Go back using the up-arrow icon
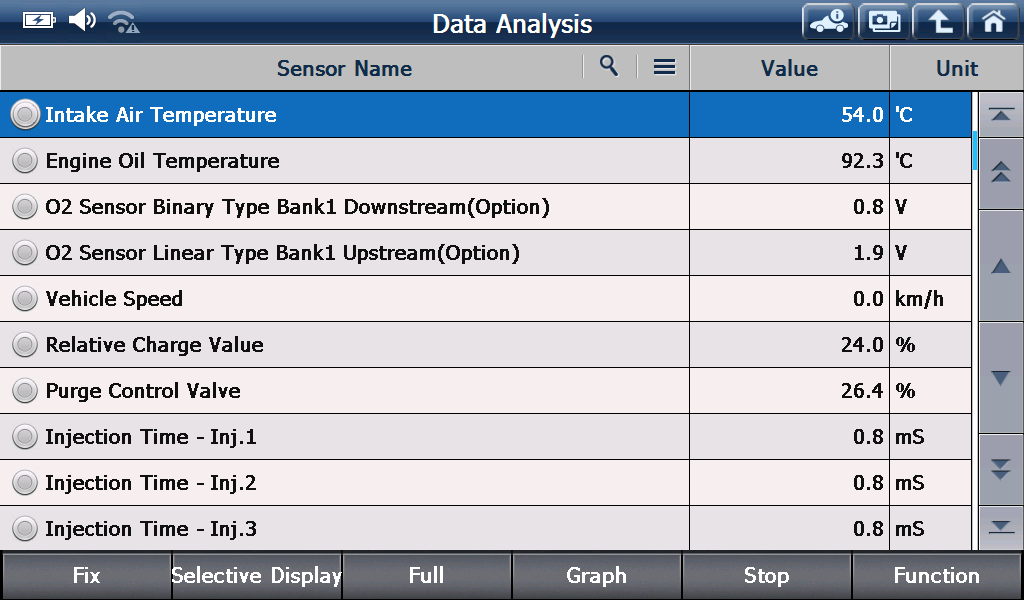This screenshot has width=1024, height=600. (939, 22)
